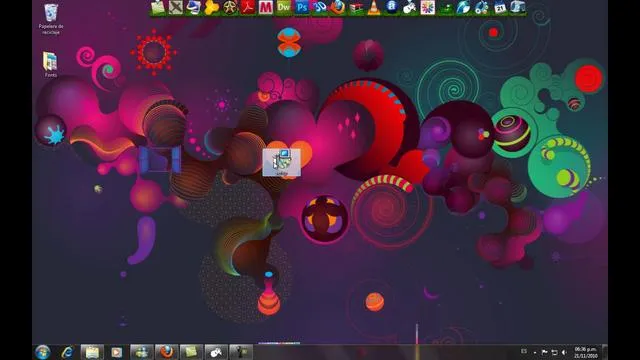Open the 3D app icon in the dock

320,7
